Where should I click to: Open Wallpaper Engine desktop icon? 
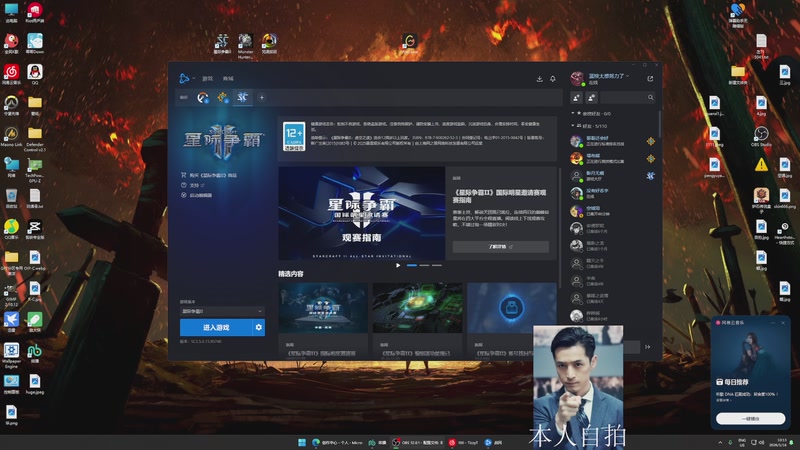[x=11, y=355]
